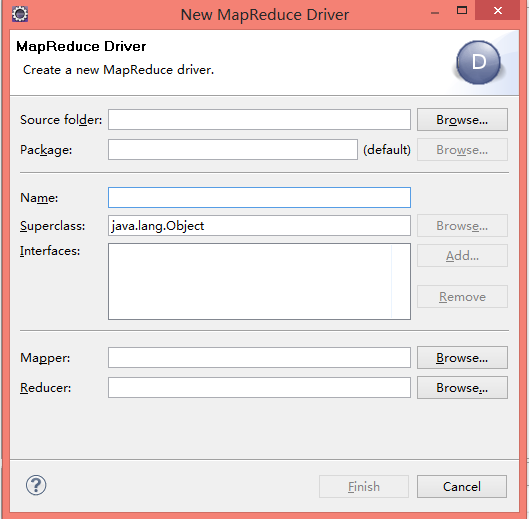Cancel the New MapReduce Driver dialog

coord(462,487)
